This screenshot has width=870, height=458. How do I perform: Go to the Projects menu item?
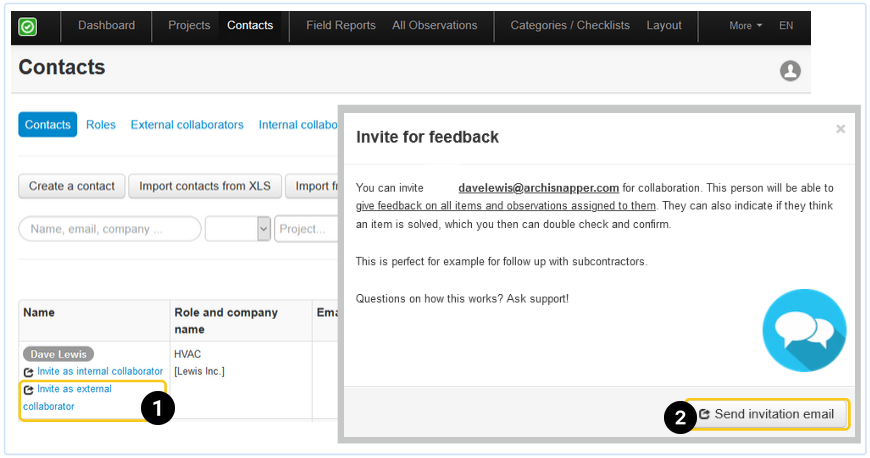click(x=189, y=26)
